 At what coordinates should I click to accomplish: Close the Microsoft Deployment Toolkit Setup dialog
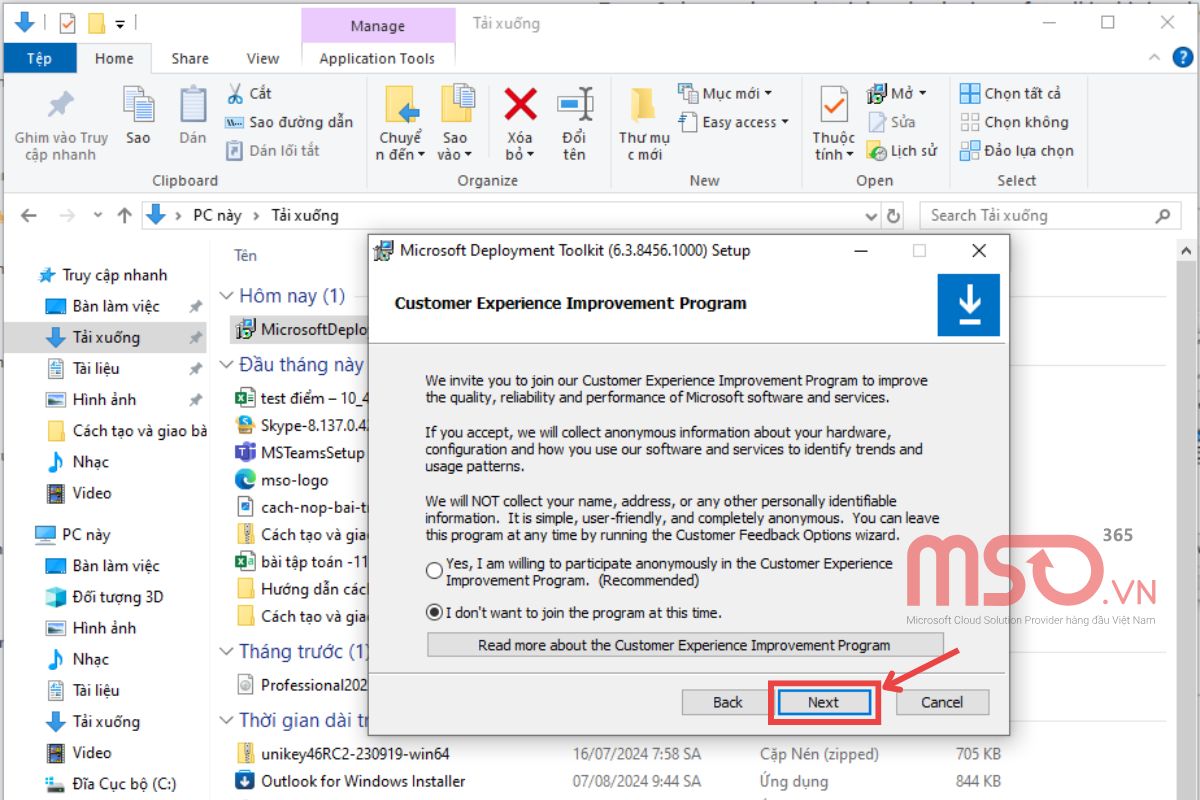(979, 250)
